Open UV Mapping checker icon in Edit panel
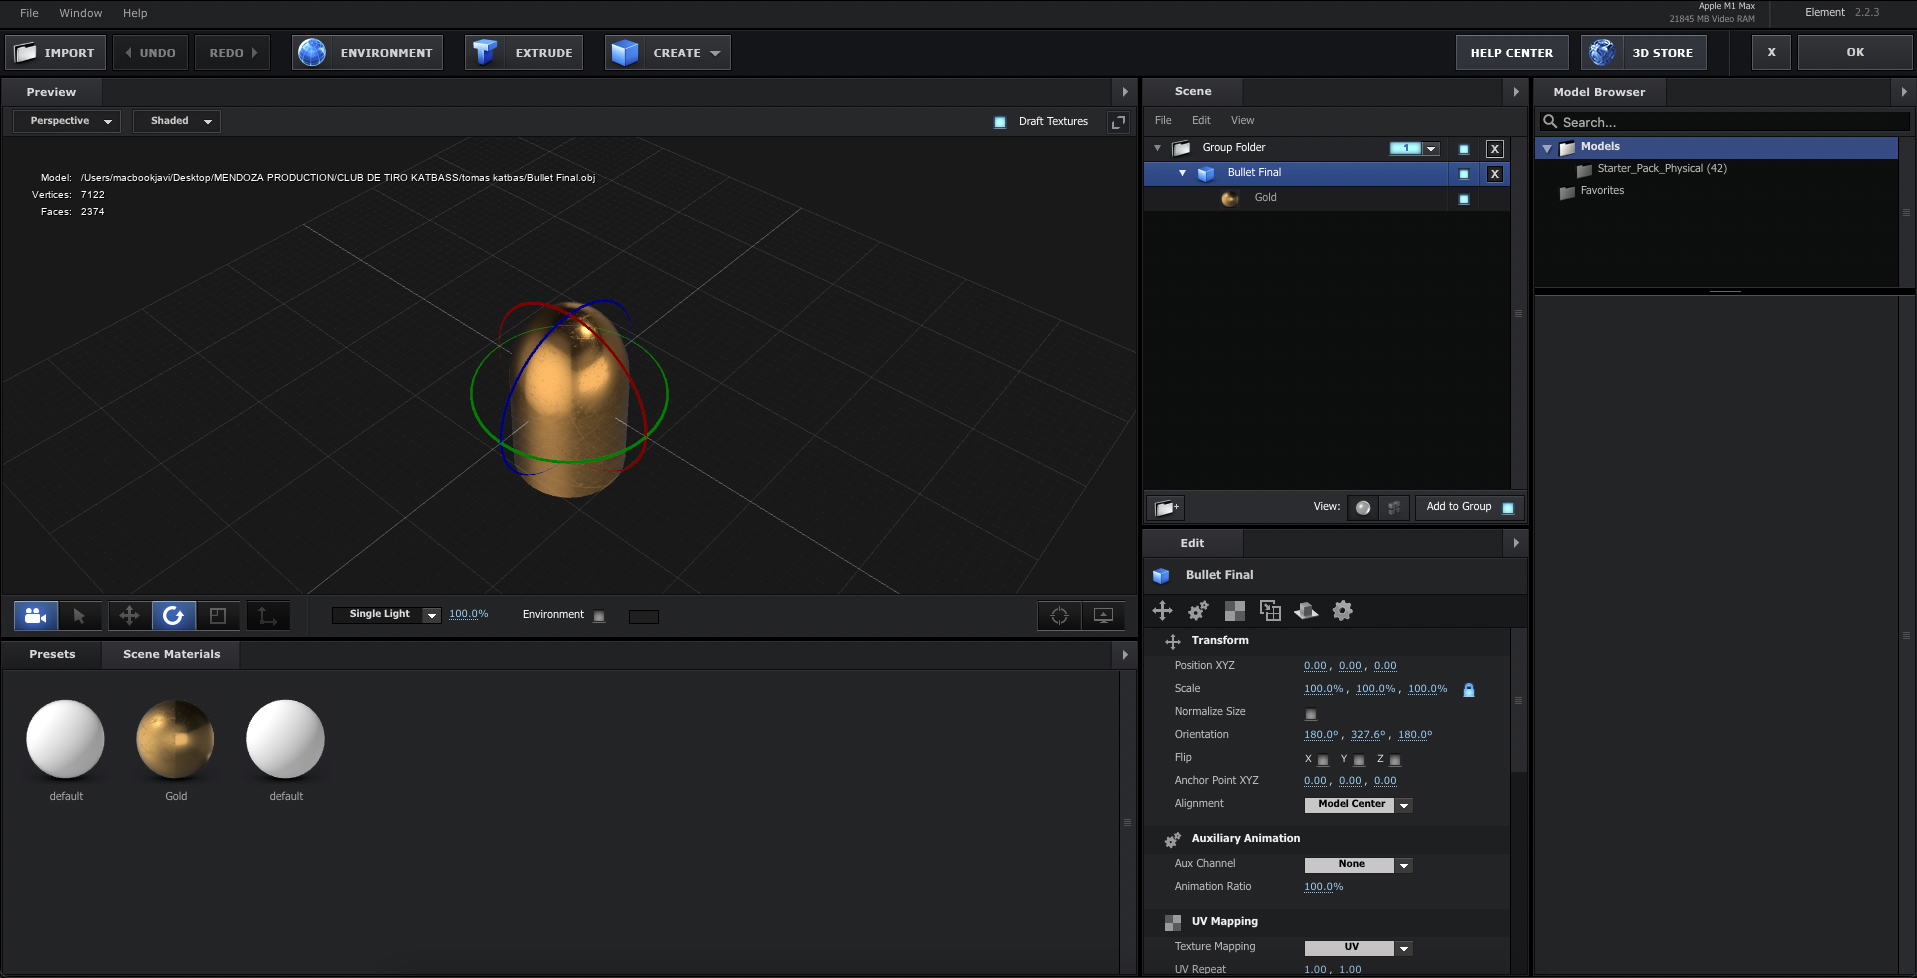Image resolution: width=1917 pixels, height=978 pixels. [x=1235, y=611]
